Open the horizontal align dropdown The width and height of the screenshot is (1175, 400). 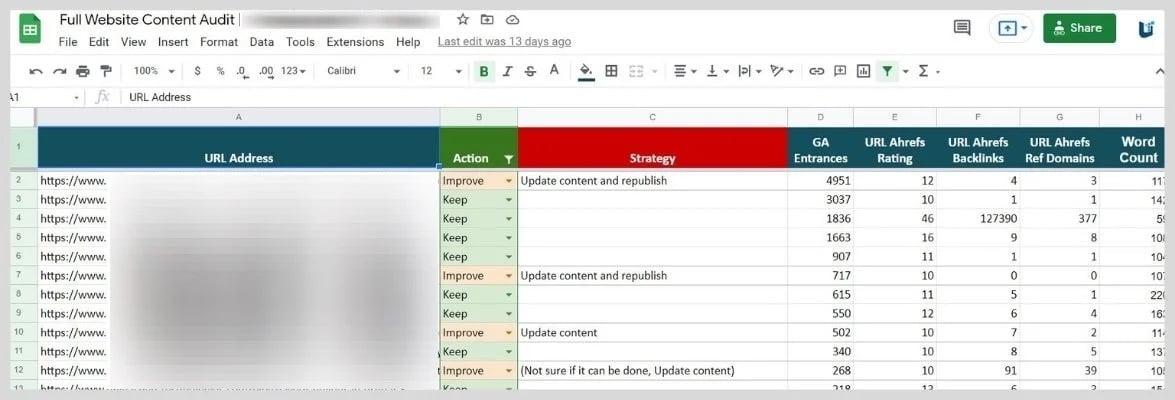[x=685, y=71]
